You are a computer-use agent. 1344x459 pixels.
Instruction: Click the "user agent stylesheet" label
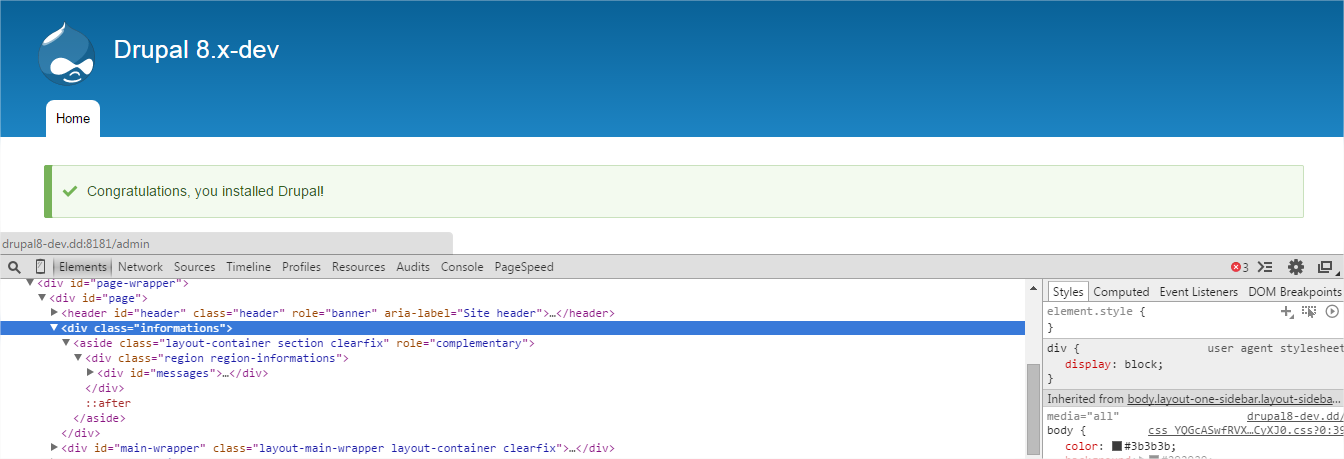(1275, 348)
